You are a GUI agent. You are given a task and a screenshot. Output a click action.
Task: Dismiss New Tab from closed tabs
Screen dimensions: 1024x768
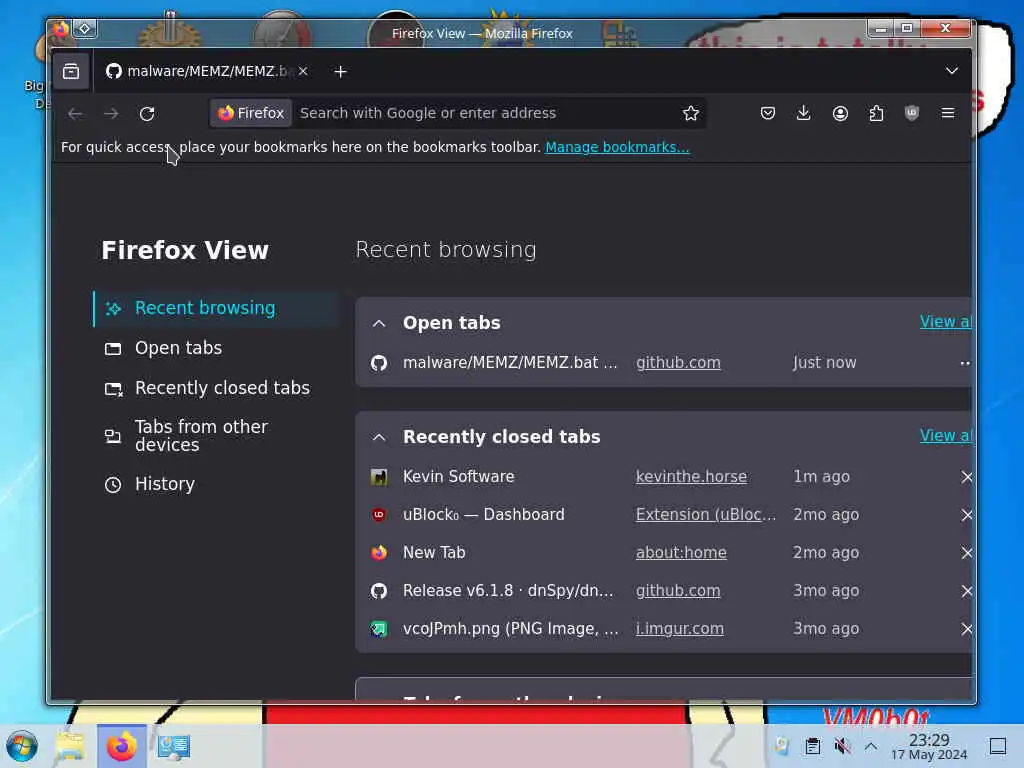[x=966, y=553]
